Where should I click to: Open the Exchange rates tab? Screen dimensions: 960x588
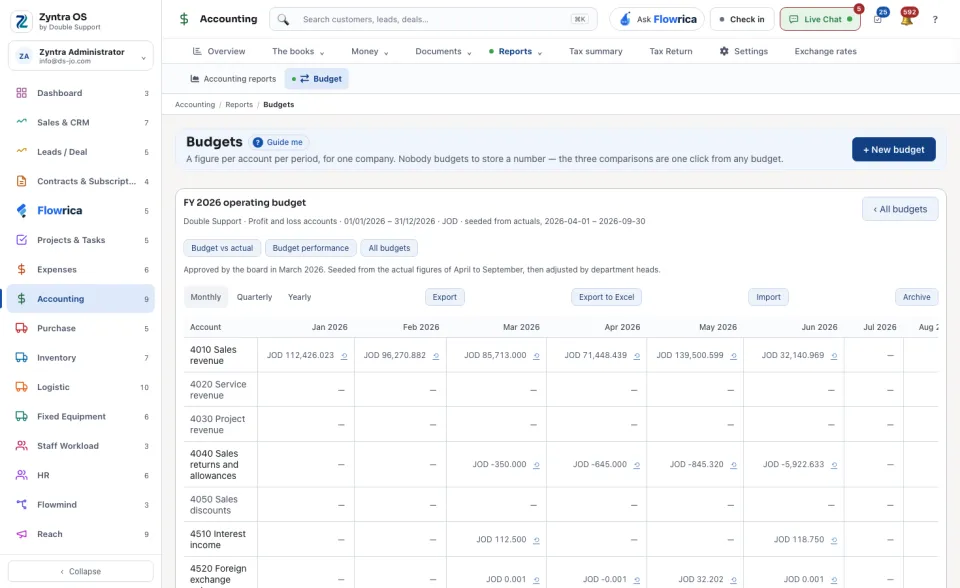[x=825, y=51]
